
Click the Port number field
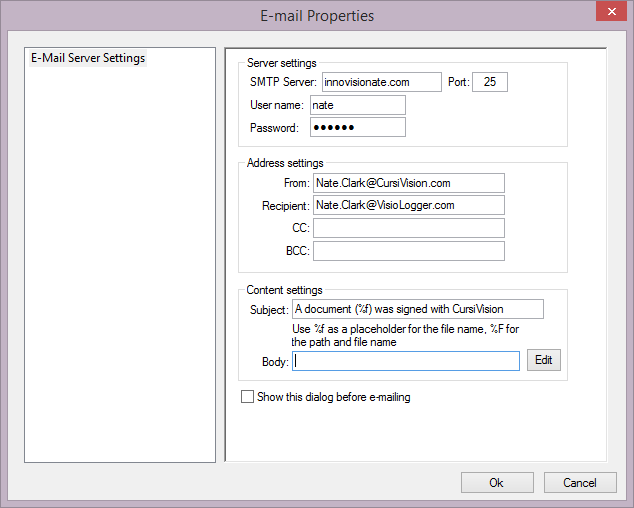click(489, 82)
